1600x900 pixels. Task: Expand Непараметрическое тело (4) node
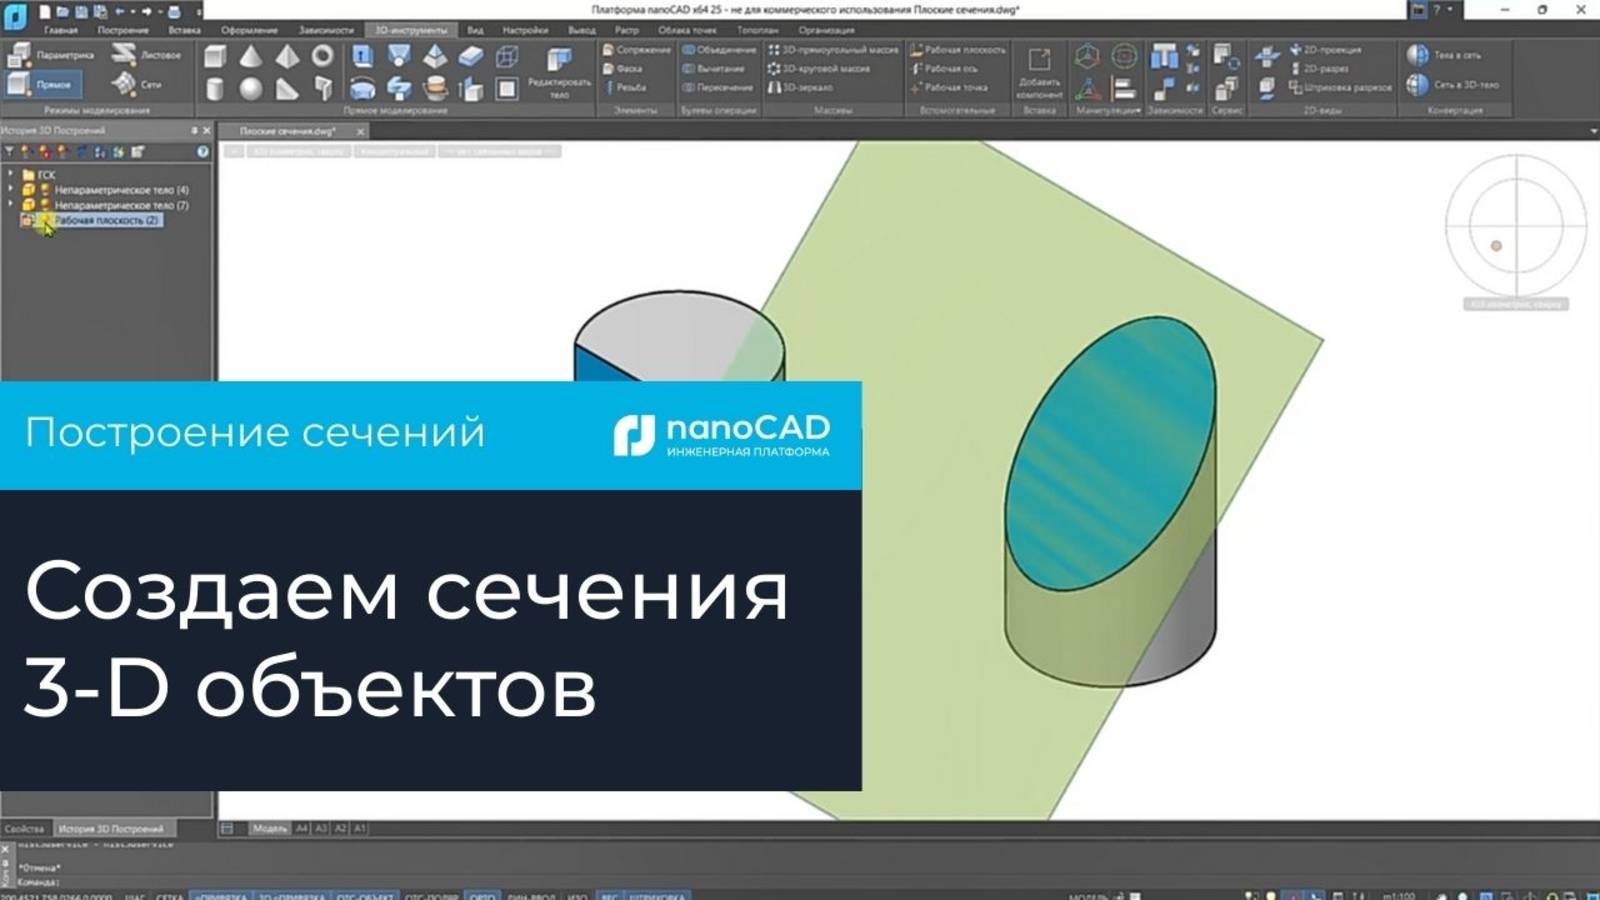click(x=12, y=187)
